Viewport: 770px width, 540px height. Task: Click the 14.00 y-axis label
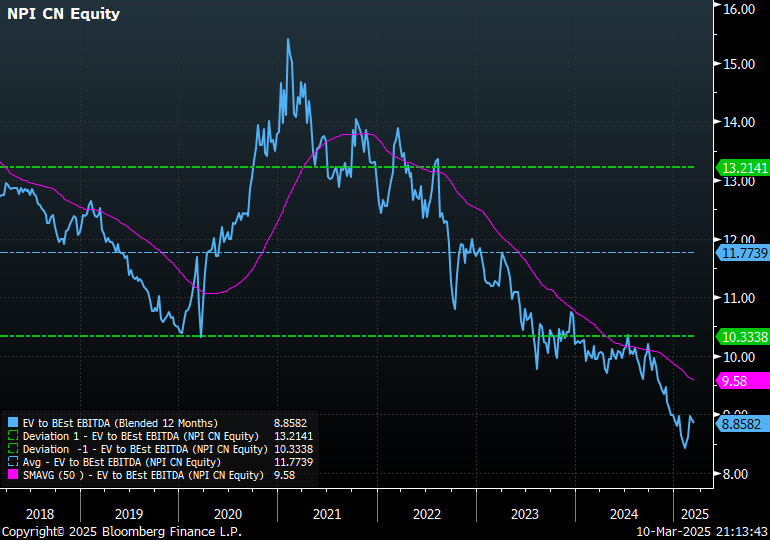(x=739, y=122)
